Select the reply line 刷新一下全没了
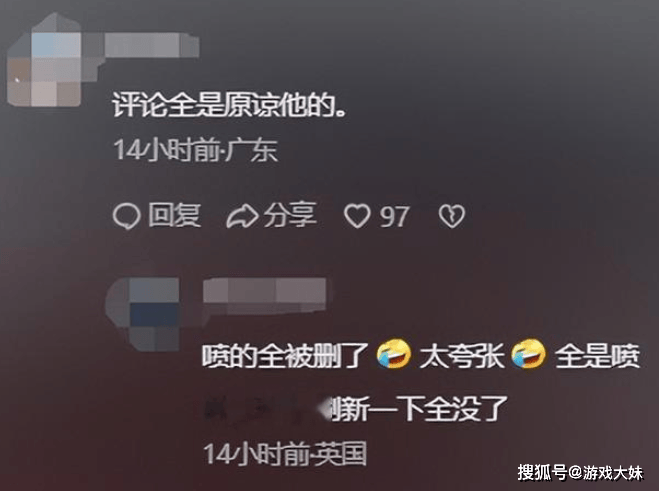The height and width of the screenshot is (491, 659). [x=419, y=409]
